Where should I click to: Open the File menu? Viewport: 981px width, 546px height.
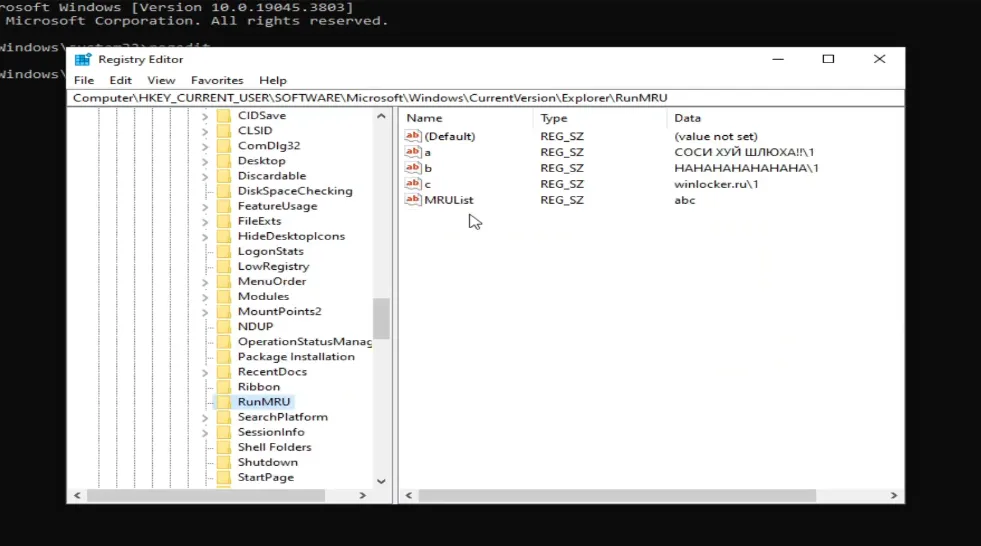84,80
